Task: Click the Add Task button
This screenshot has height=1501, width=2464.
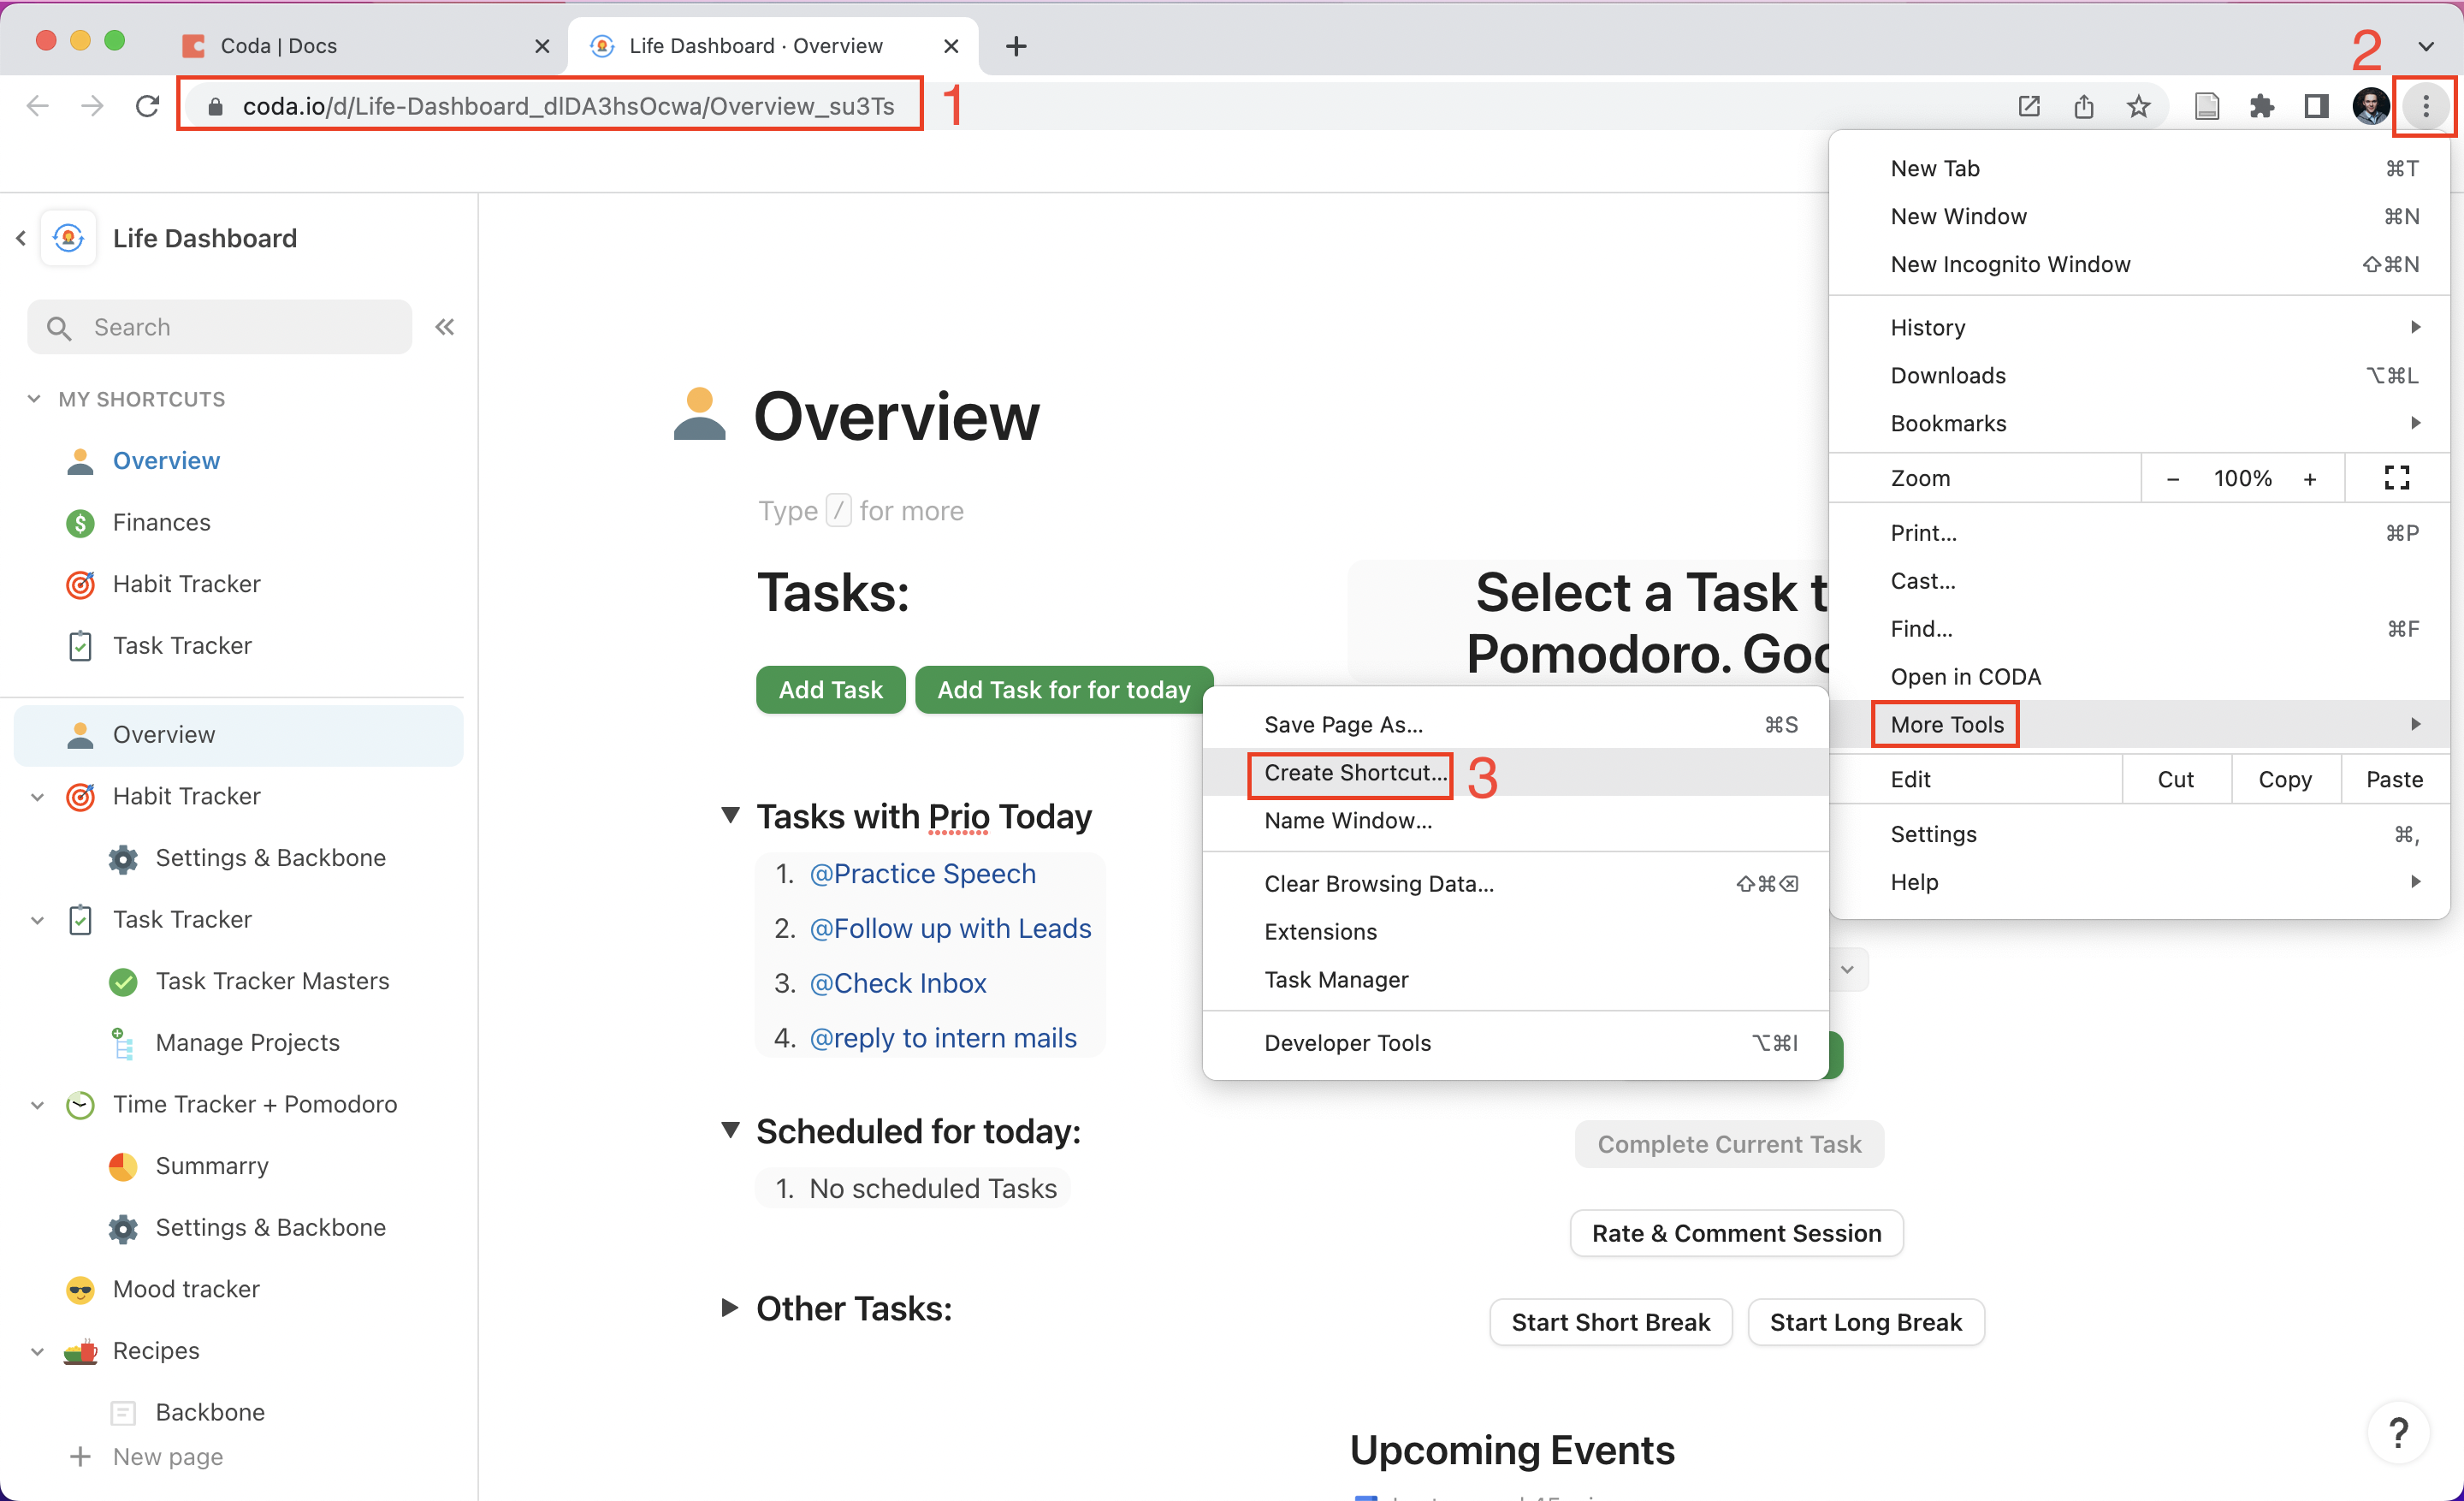Action: (x=830, y=690)
